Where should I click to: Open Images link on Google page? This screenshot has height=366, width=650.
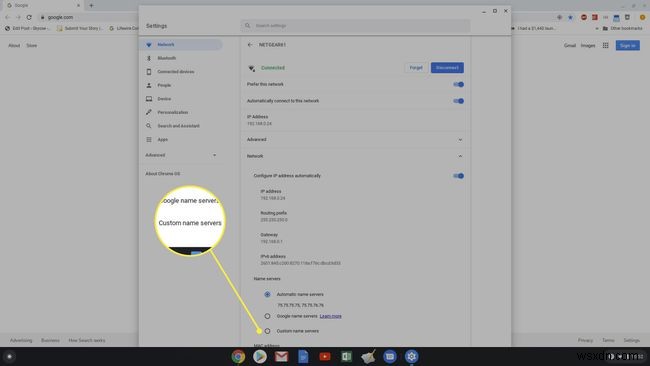pos(588,46)
